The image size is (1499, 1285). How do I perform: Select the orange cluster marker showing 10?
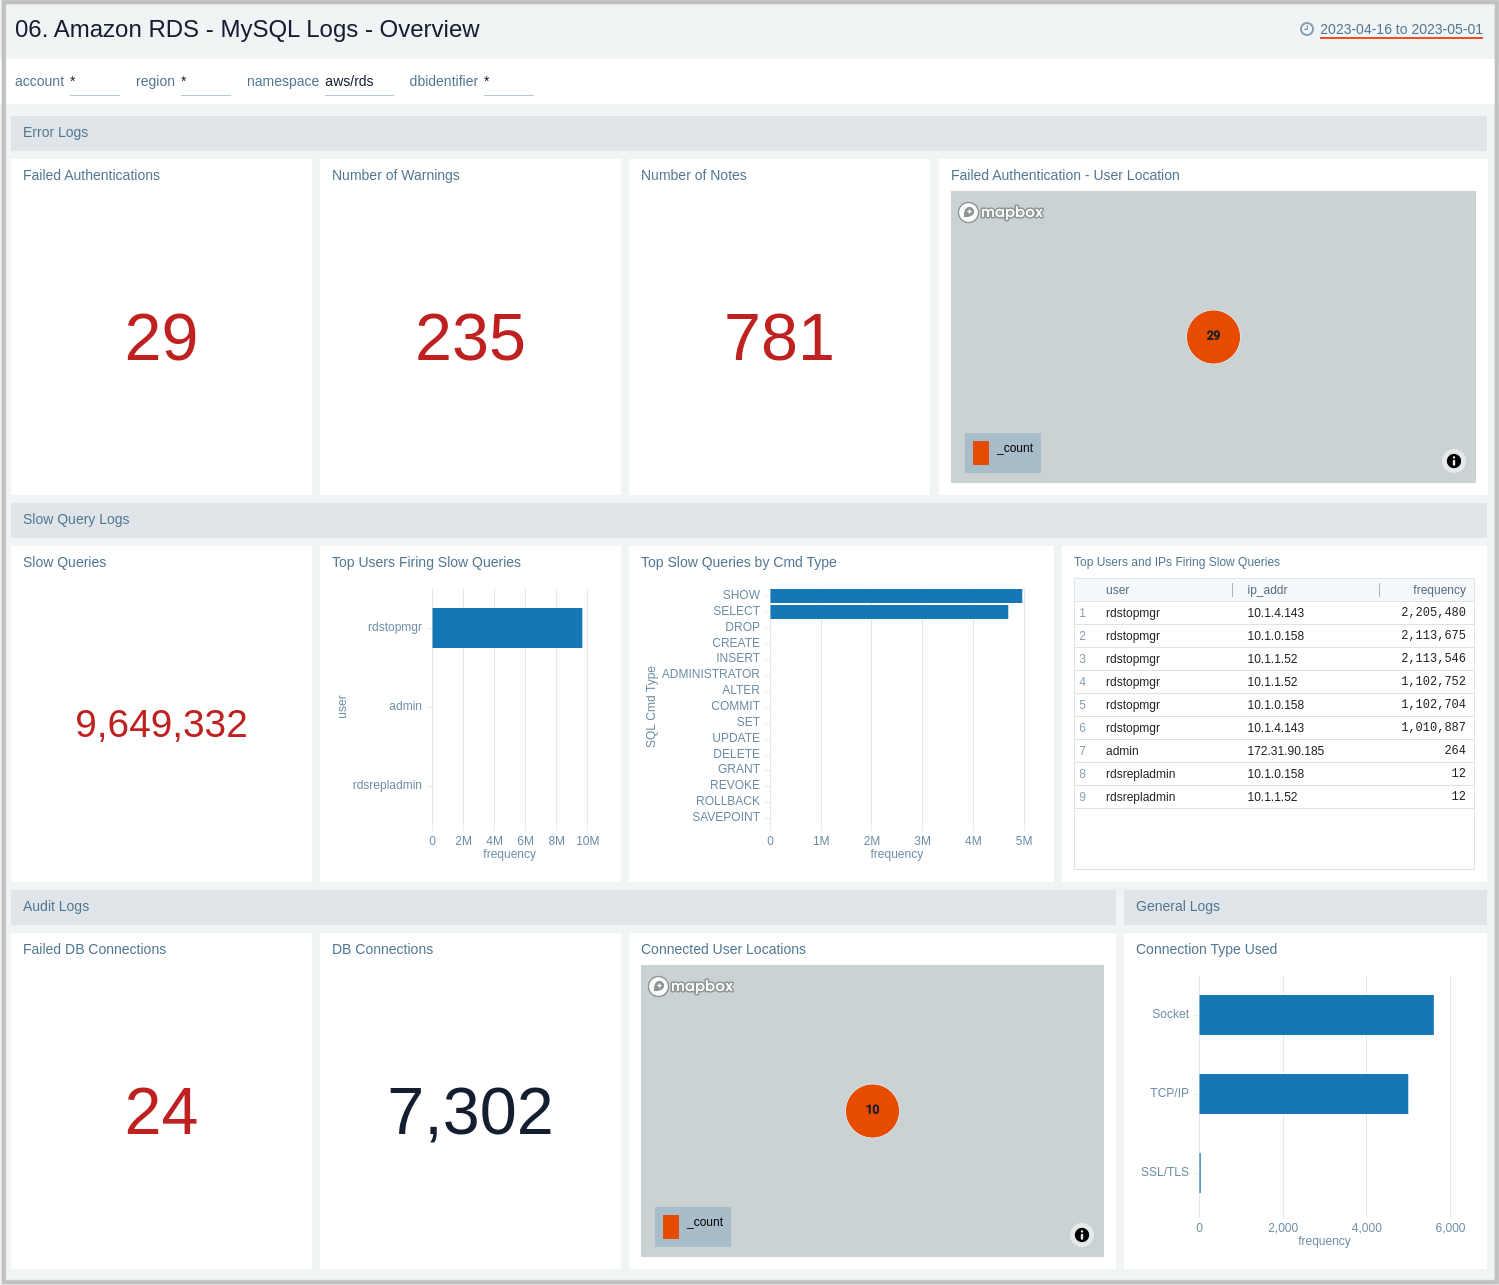pyautogui.click(x=872, y=1110)
